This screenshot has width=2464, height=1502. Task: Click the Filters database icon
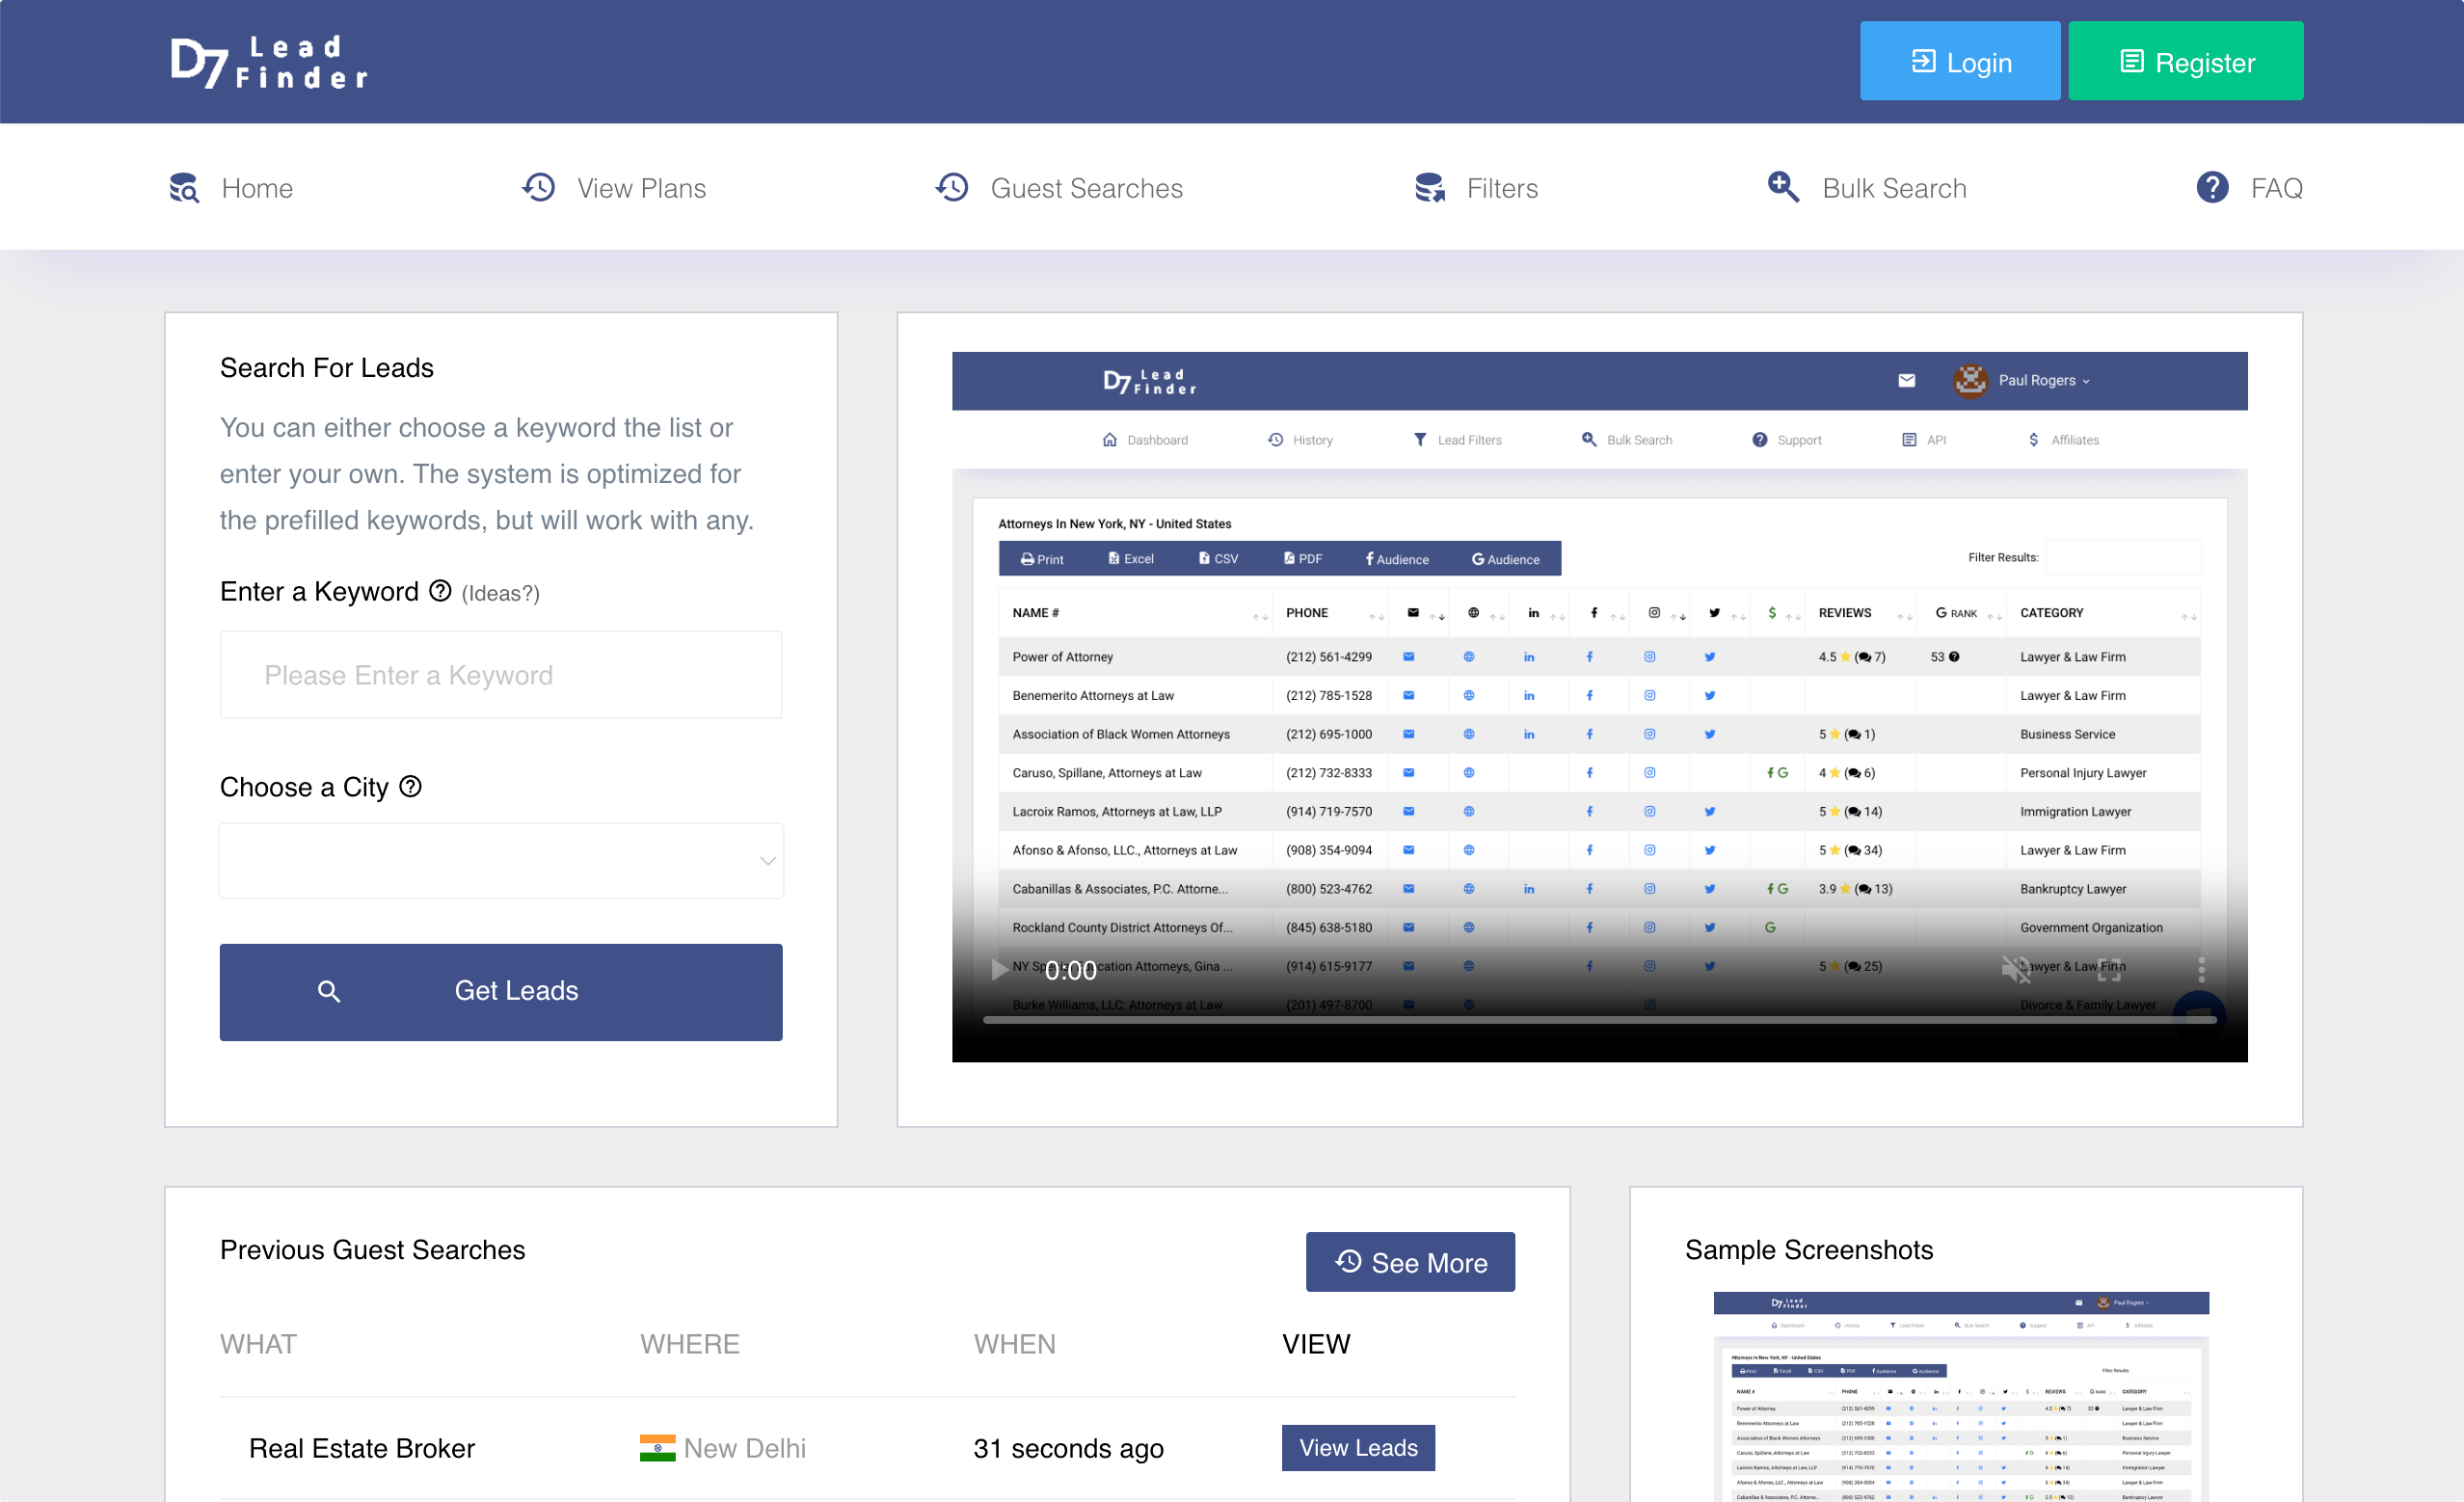click(1430, 187)
